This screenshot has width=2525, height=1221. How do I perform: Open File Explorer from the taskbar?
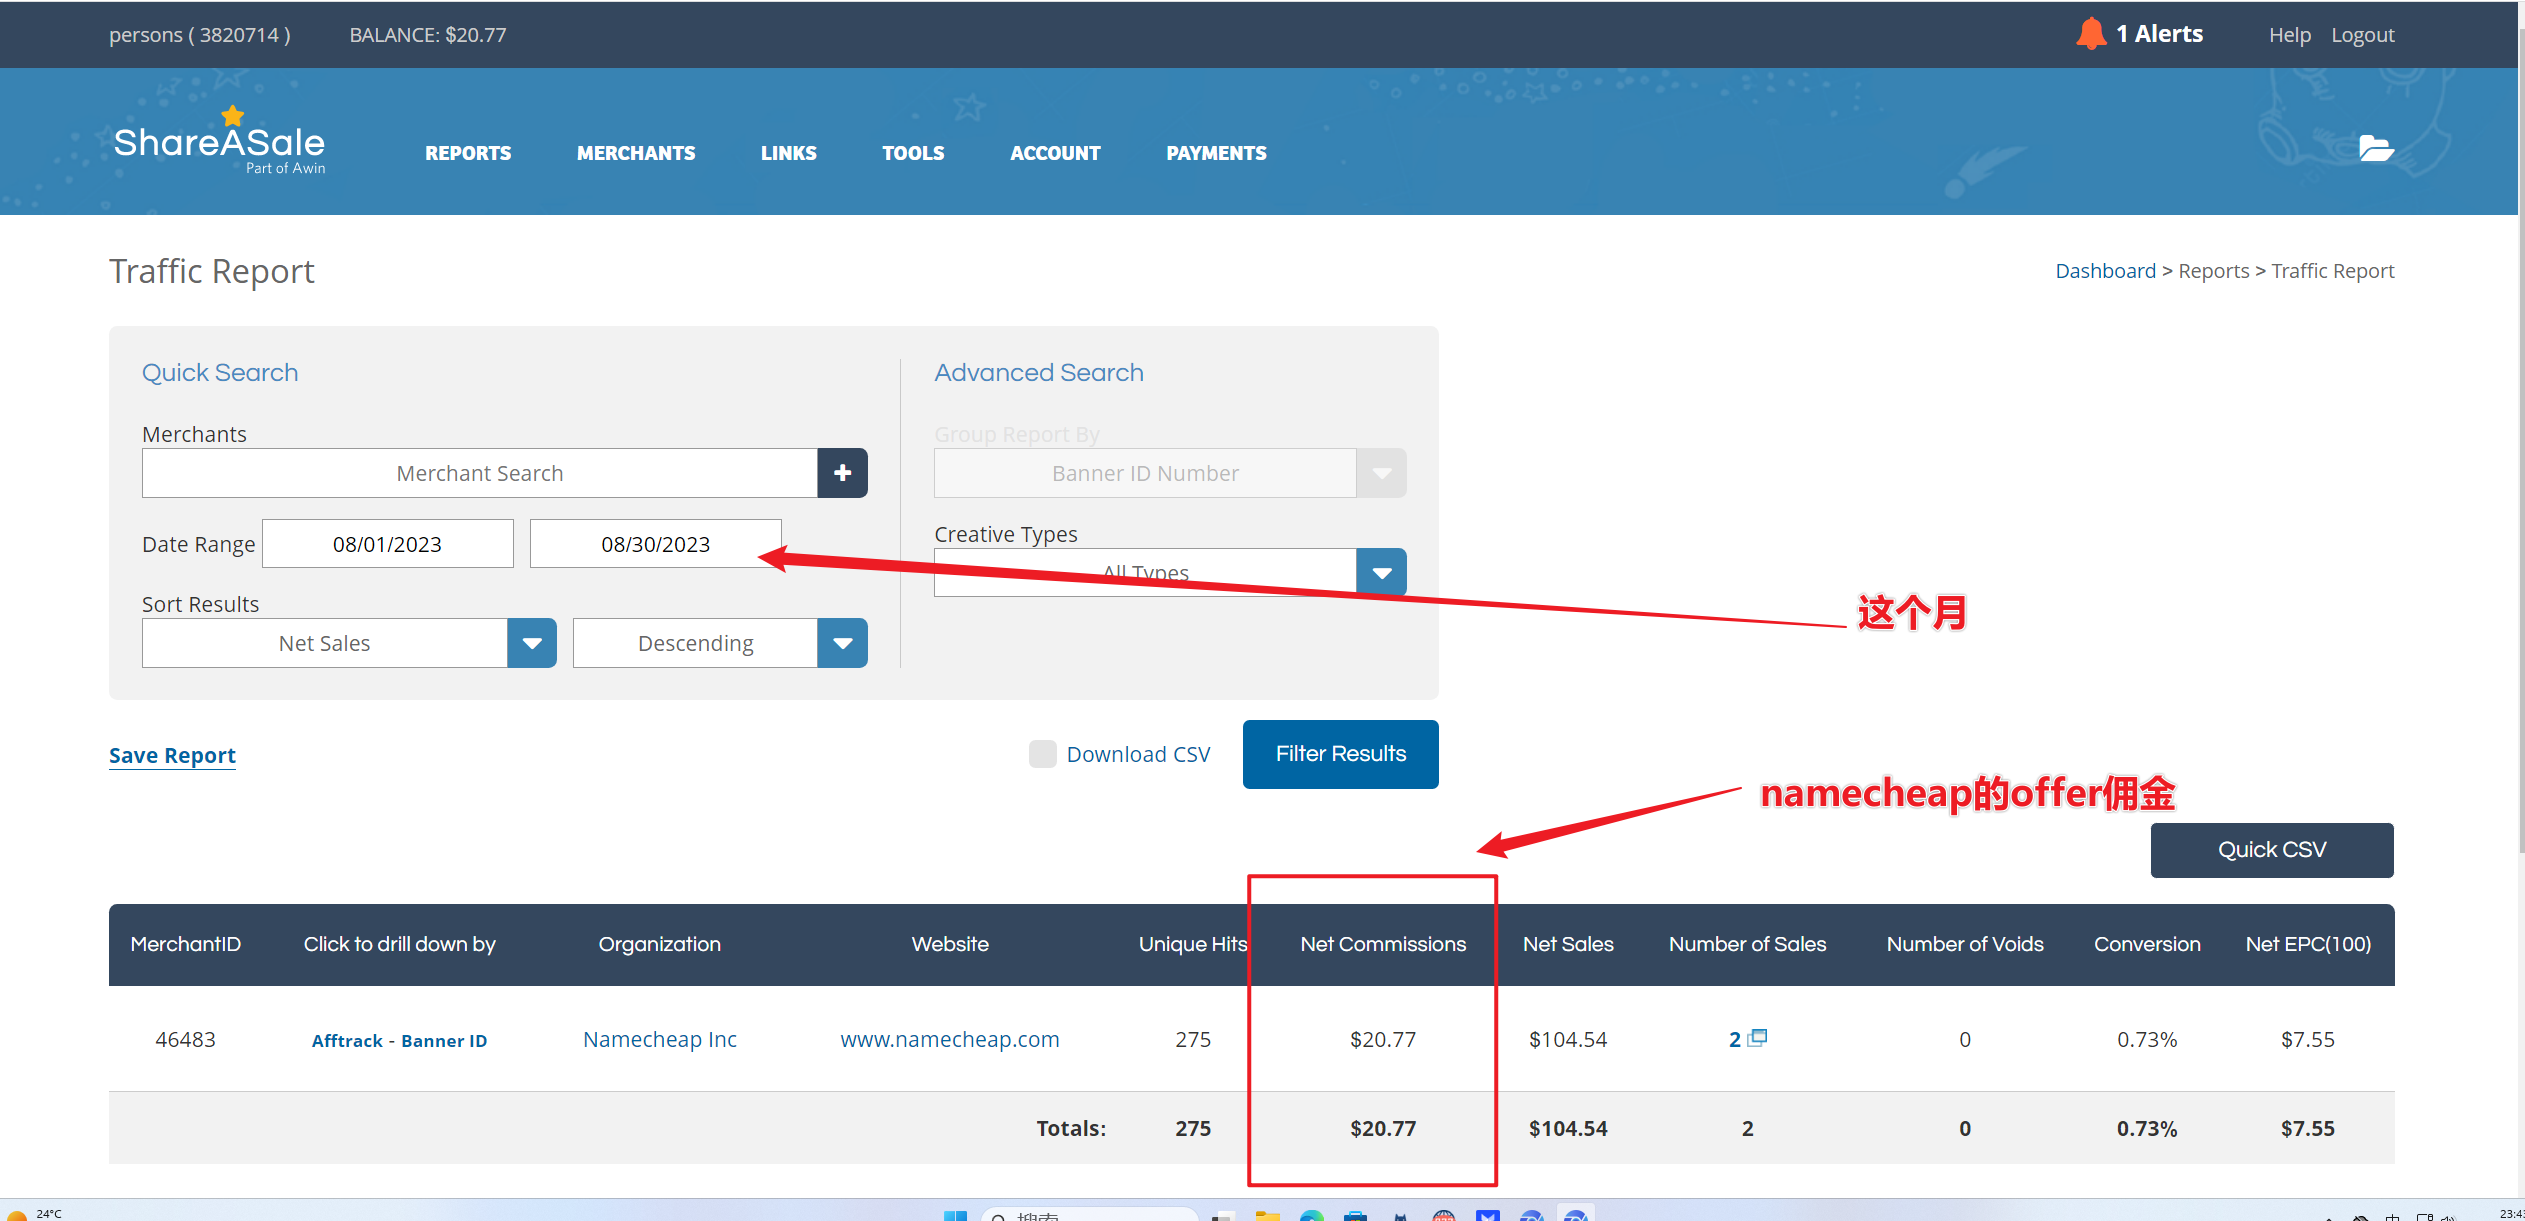tap(1267, 1215)
